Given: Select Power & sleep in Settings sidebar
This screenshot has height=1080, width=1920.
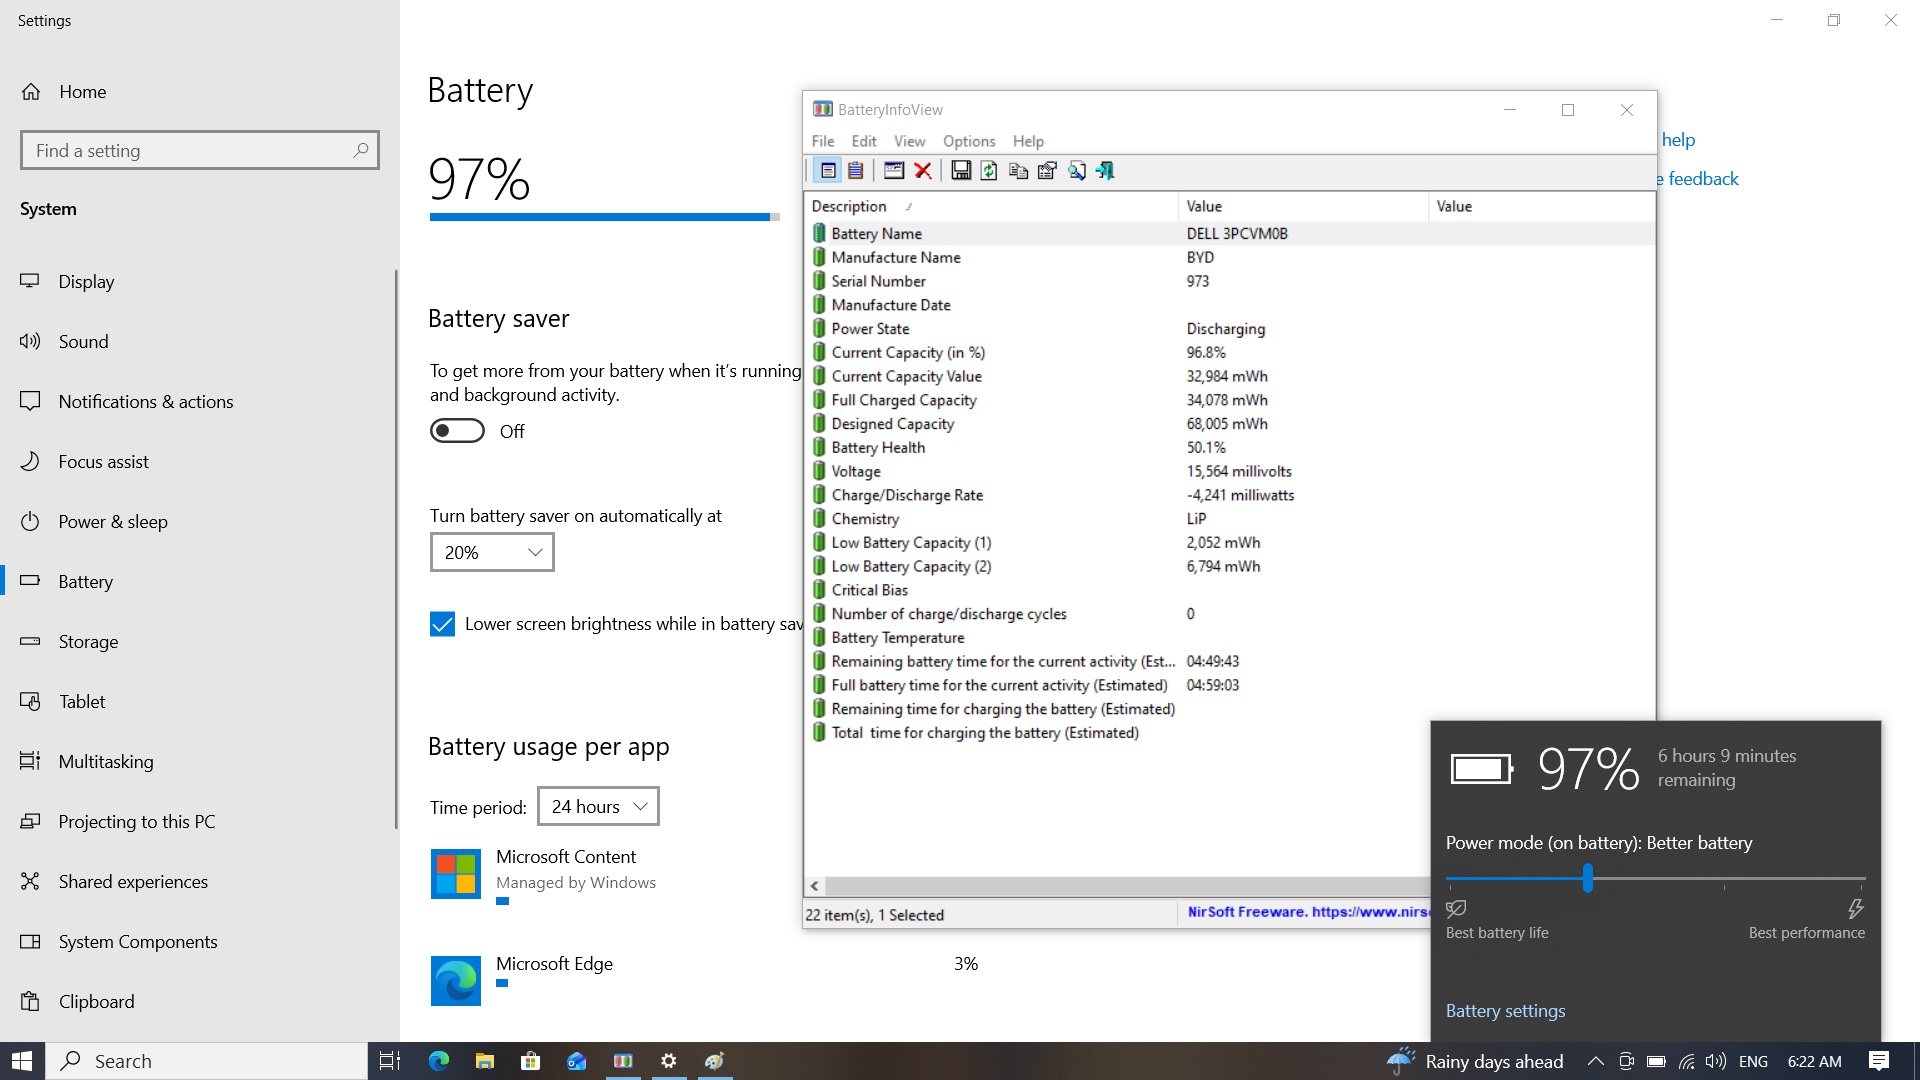Looking at the screenshot, I should 112,521.
